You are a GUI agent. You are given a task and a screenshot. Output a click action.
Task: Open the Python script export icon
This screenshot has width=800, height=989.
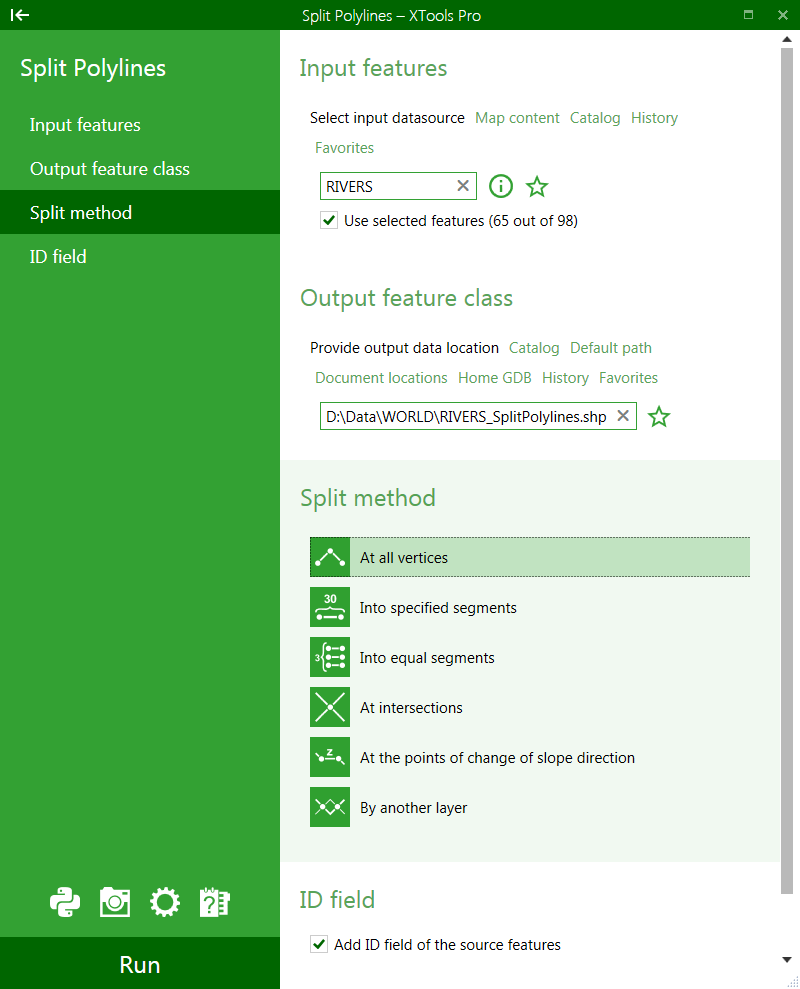tap(65, 902)
